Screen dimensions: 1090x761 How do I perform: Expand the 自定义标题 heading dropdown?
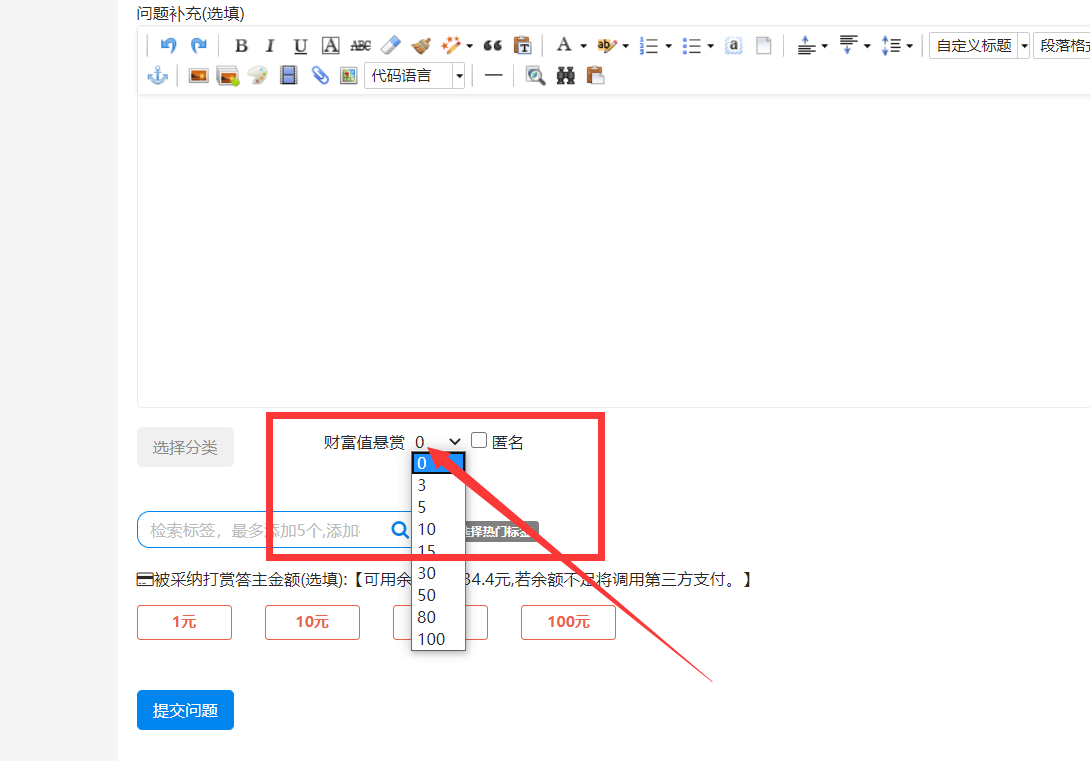1023,46
